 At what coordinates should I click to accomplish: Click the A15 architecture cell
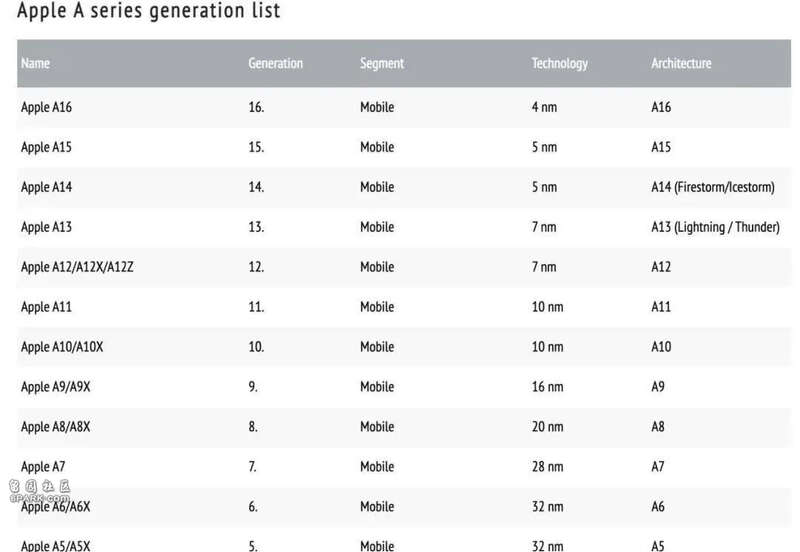point(661,147)
